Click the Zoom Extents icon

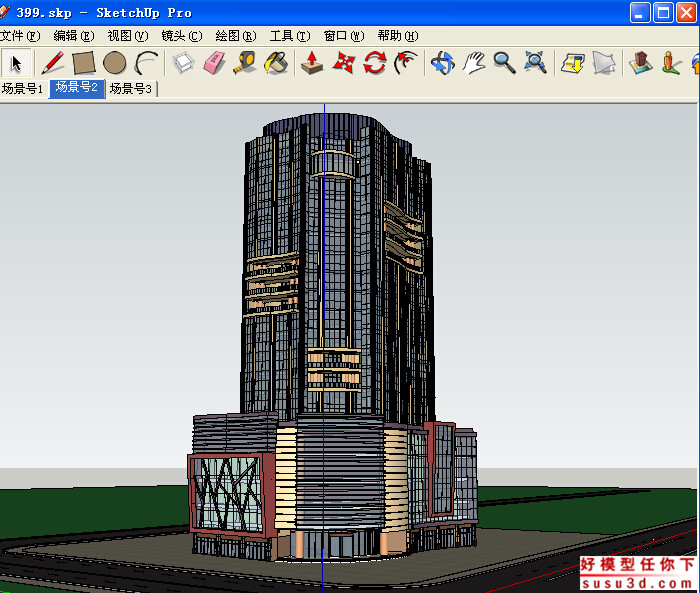pos(535,63)
